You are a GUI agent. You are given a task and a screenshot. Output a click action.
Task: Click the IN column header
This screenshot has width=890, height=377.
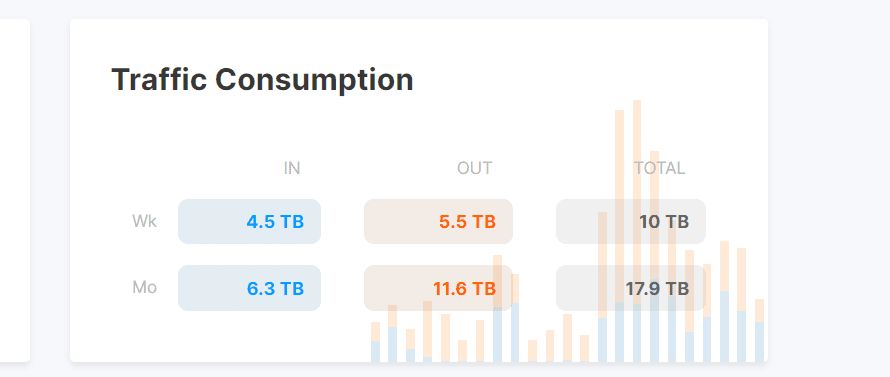pyautogui.click(x=292, y=168)
